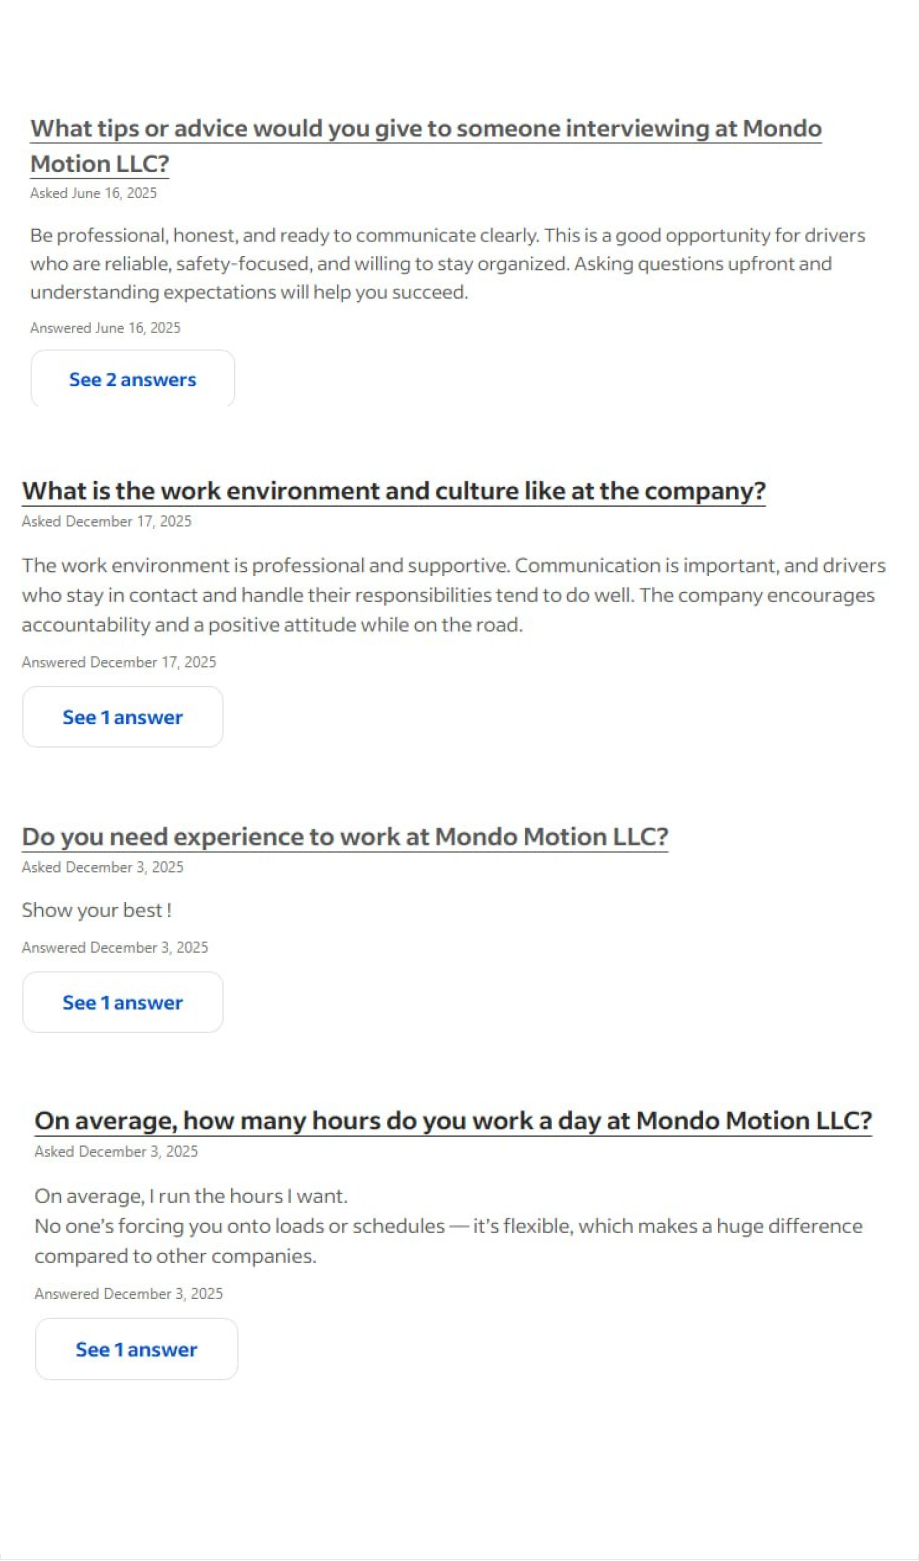Click the 'Answered December 17, 2025' label
Image resolution: width=919 pixels, height=1561 pixels.
(119, 662)
